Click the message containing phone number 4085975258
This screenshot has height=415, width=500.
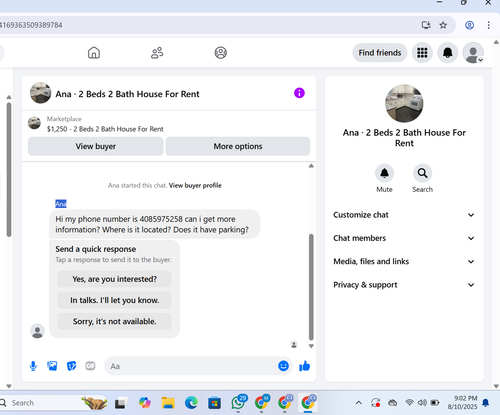tap(154, 224)
